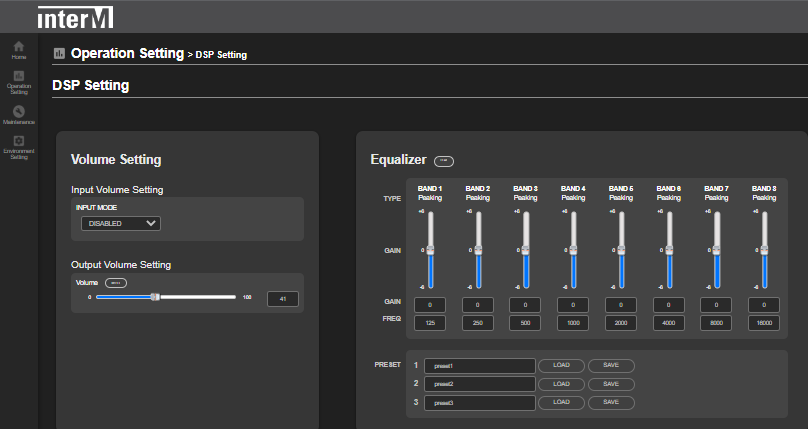The height and width of the screenshot is (429, 808).
Task: Click the 125 frequency field
Action: tap(430, 323)
